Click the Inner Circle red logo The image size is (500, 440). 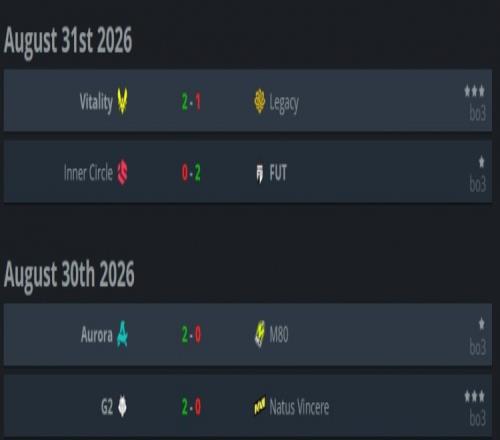122,172
